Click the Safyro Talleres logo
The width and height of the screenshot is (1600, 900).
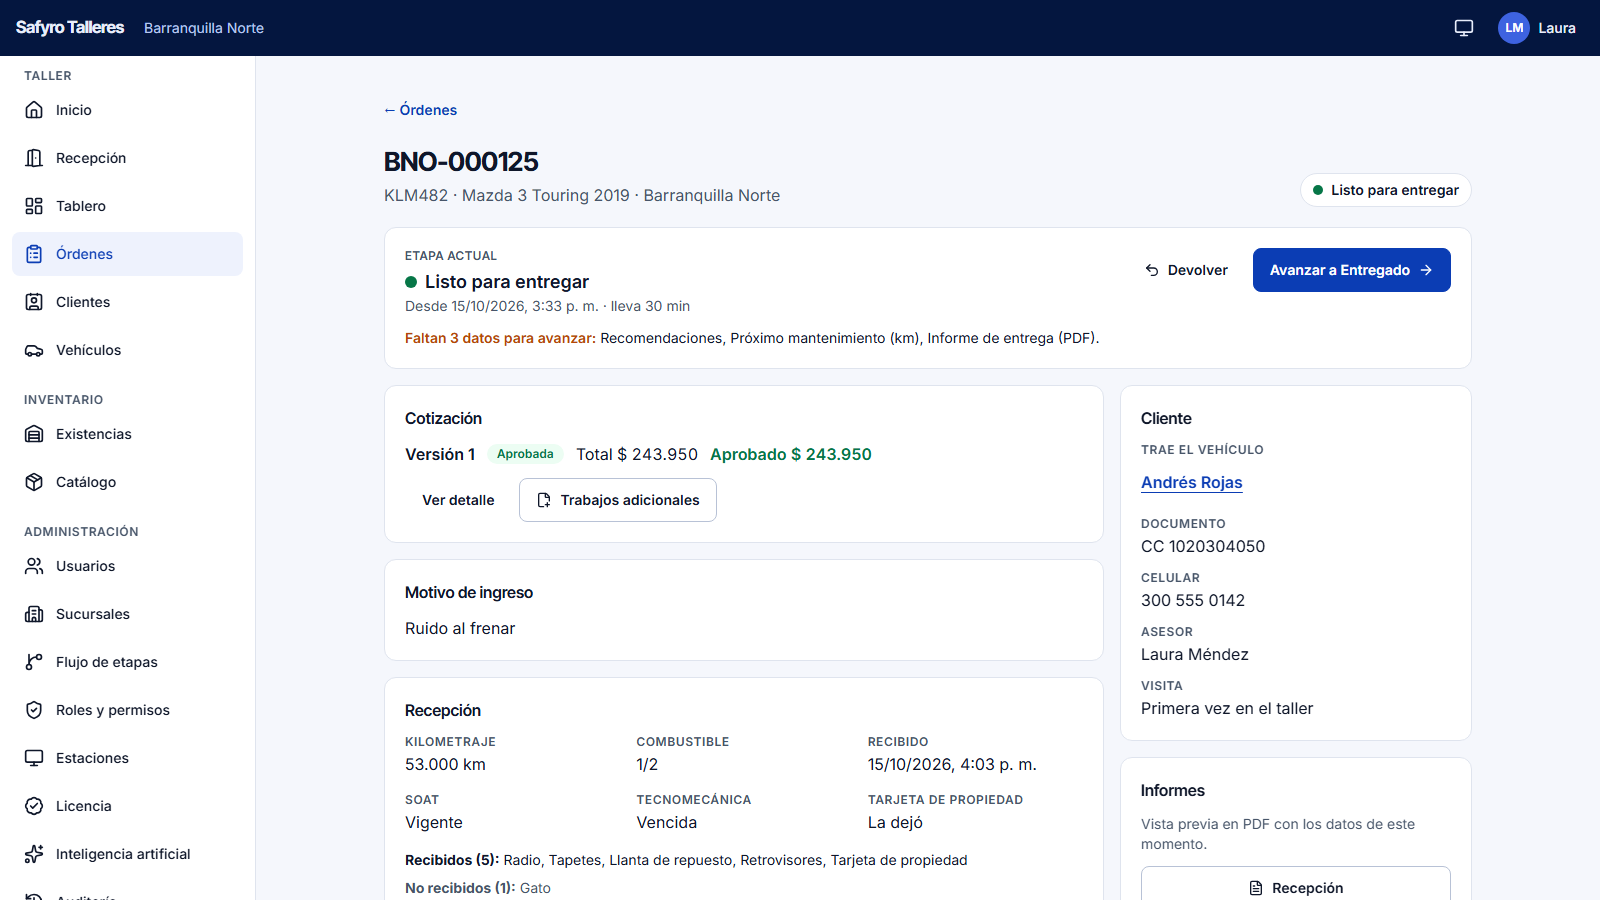(x=70, y=28)
